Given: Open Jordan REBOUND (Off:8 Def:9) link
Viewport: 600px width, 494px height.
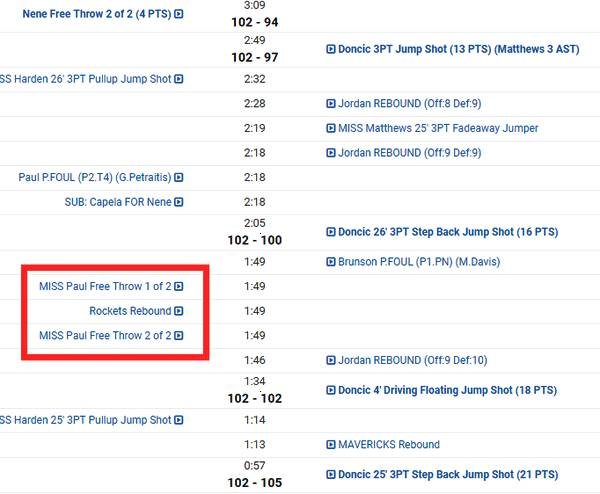Looking at the screenshot, I should (409, 104).
